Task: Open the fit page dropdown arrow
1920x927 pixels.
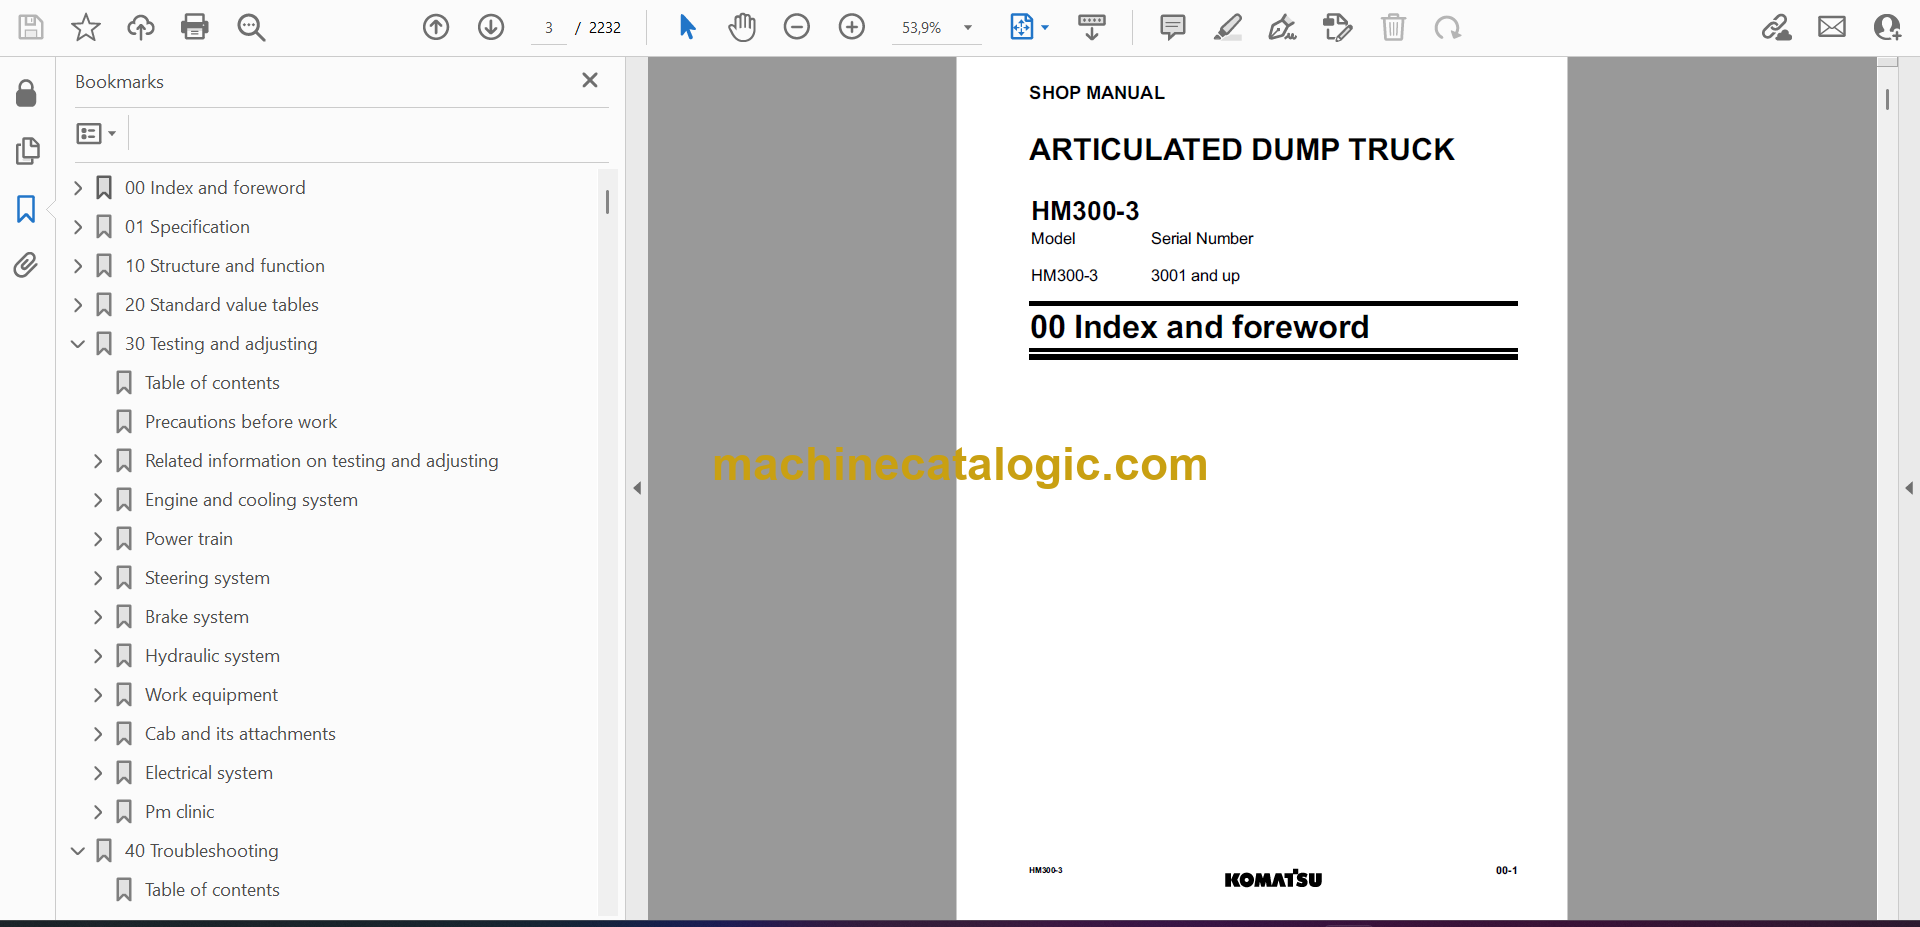Action: point(1045,28)
